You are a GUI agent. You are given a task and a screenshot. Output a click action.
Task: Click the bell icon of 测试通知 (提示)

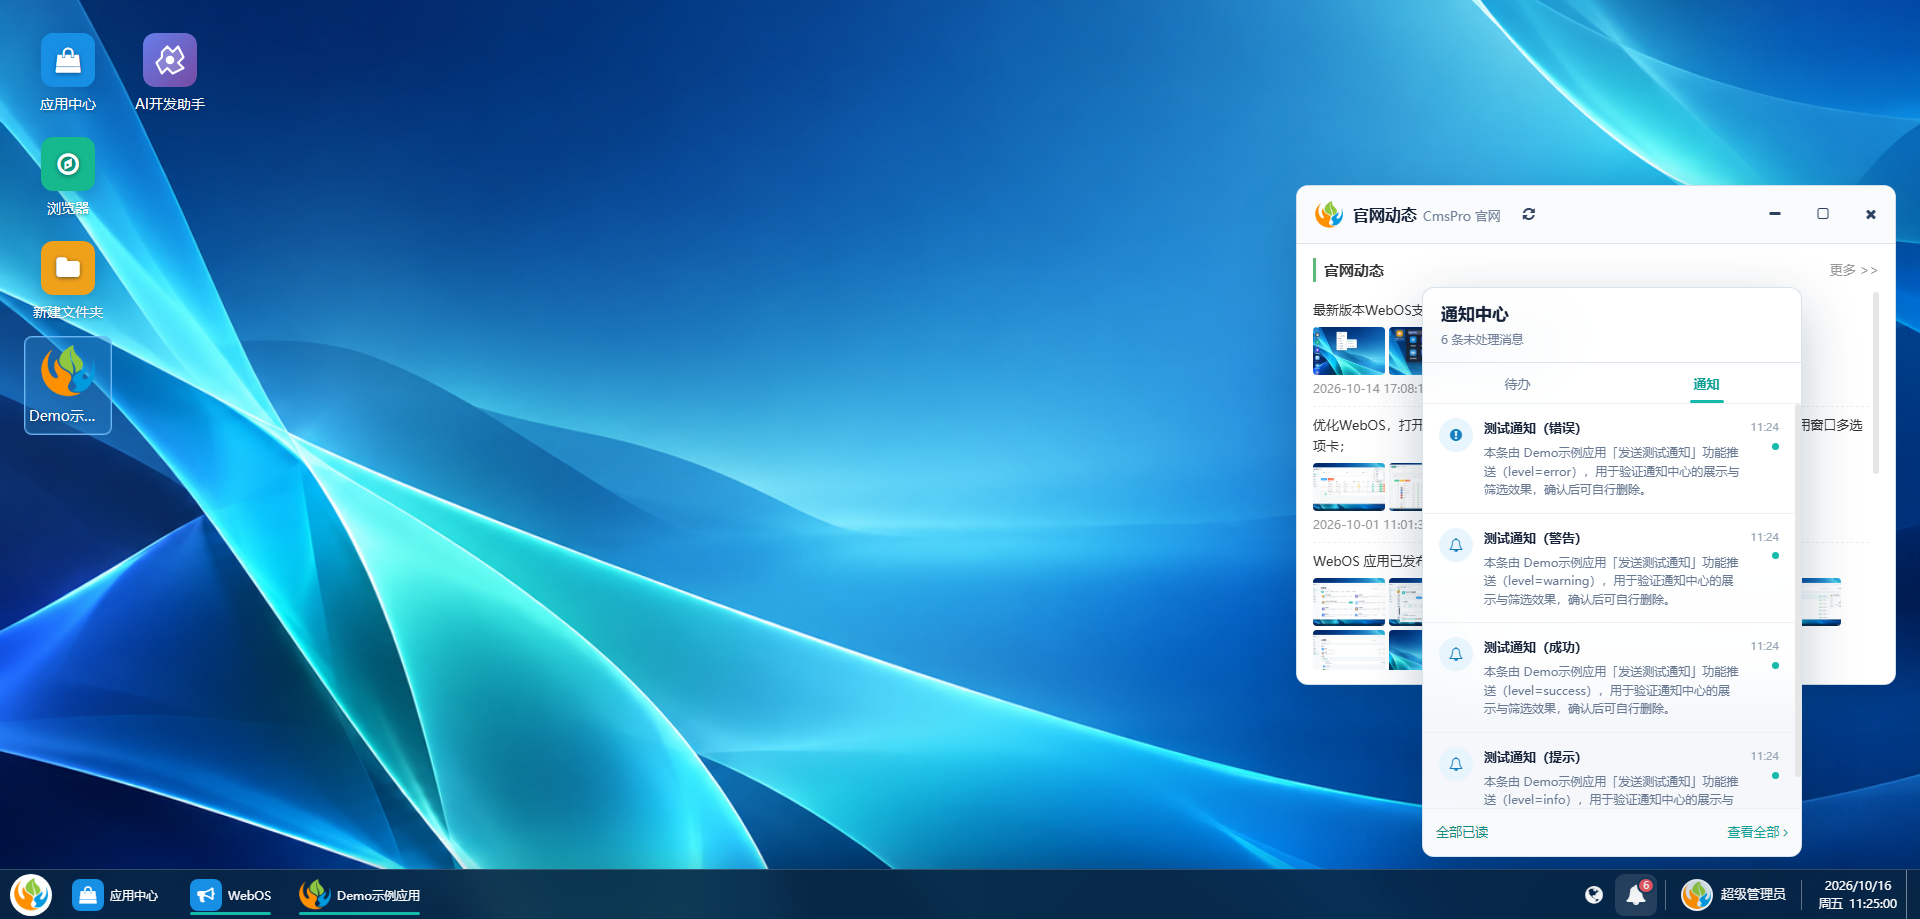coord(1456,764)
